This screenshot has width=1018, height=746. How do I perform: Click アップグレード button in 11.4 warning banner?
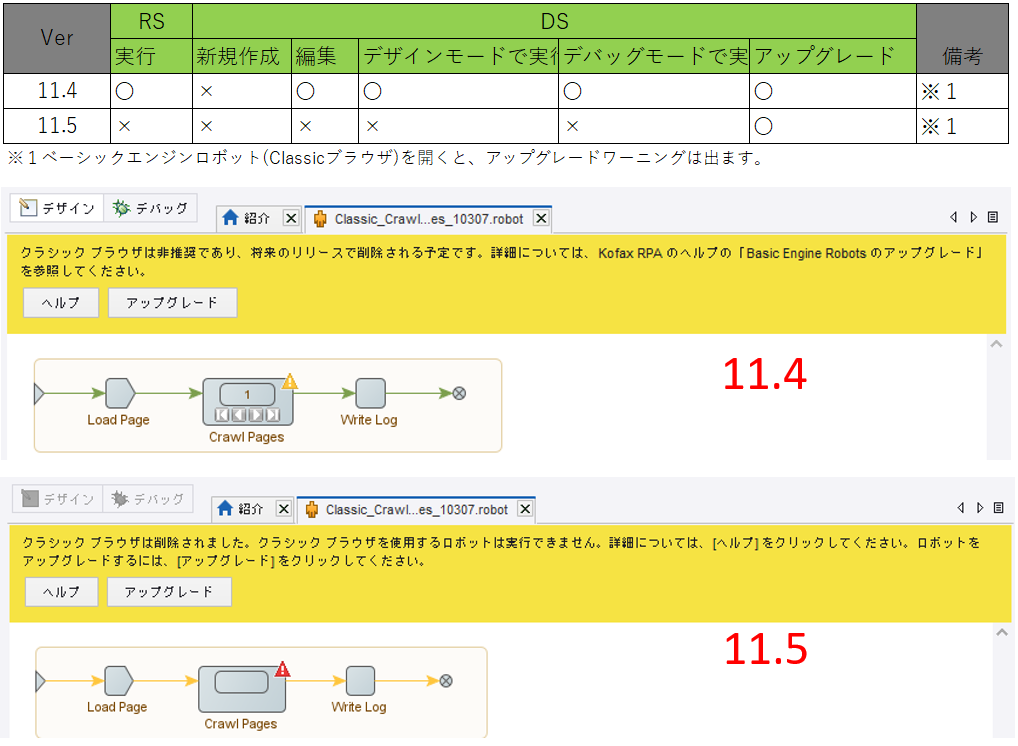(x=172, y=303)
